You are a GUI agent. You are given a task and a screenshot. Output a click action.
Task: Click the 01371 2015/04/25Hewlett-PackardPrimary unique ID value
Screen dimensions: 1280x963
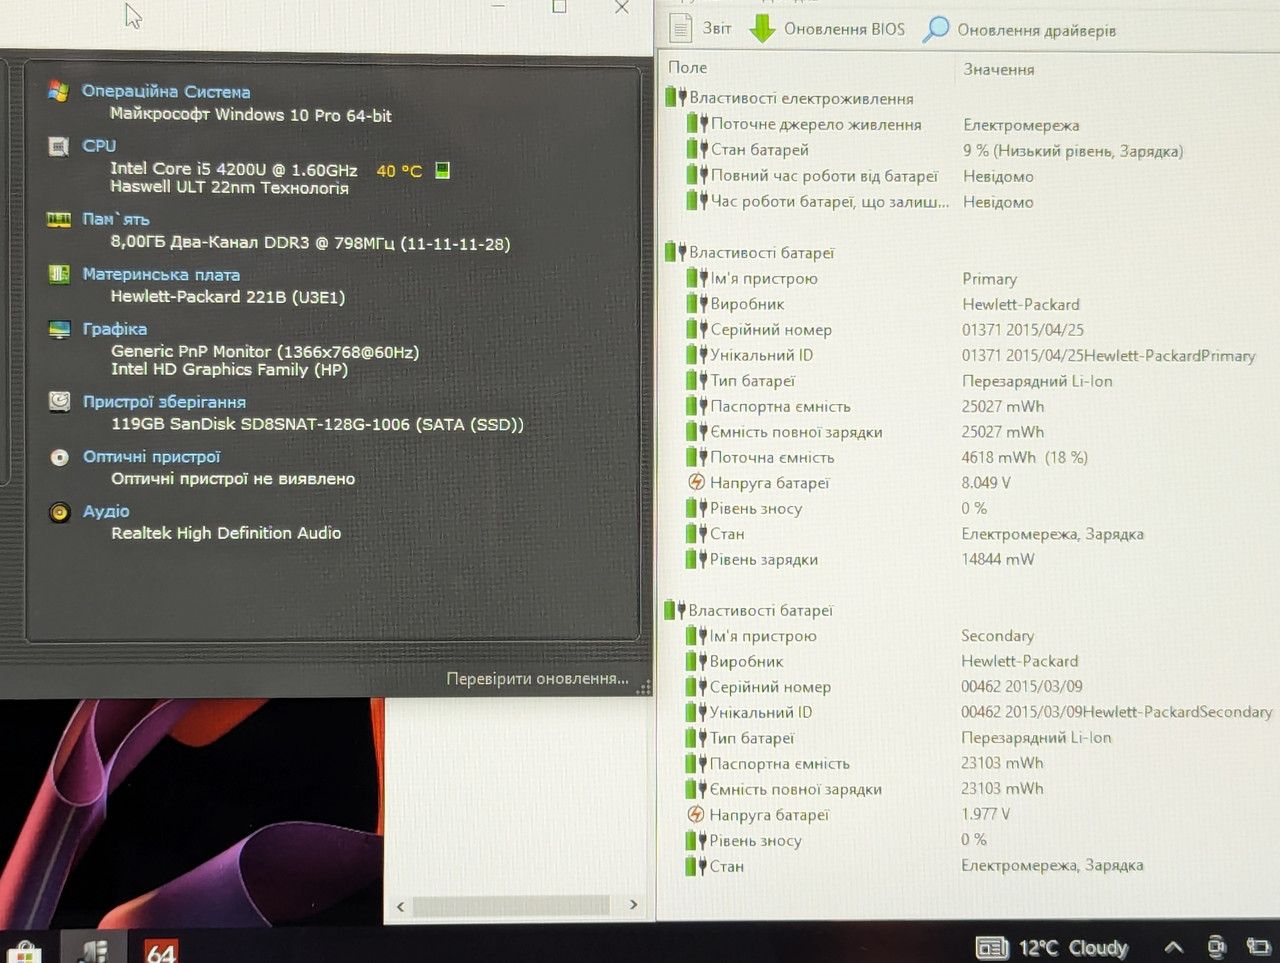[1108, 355]
